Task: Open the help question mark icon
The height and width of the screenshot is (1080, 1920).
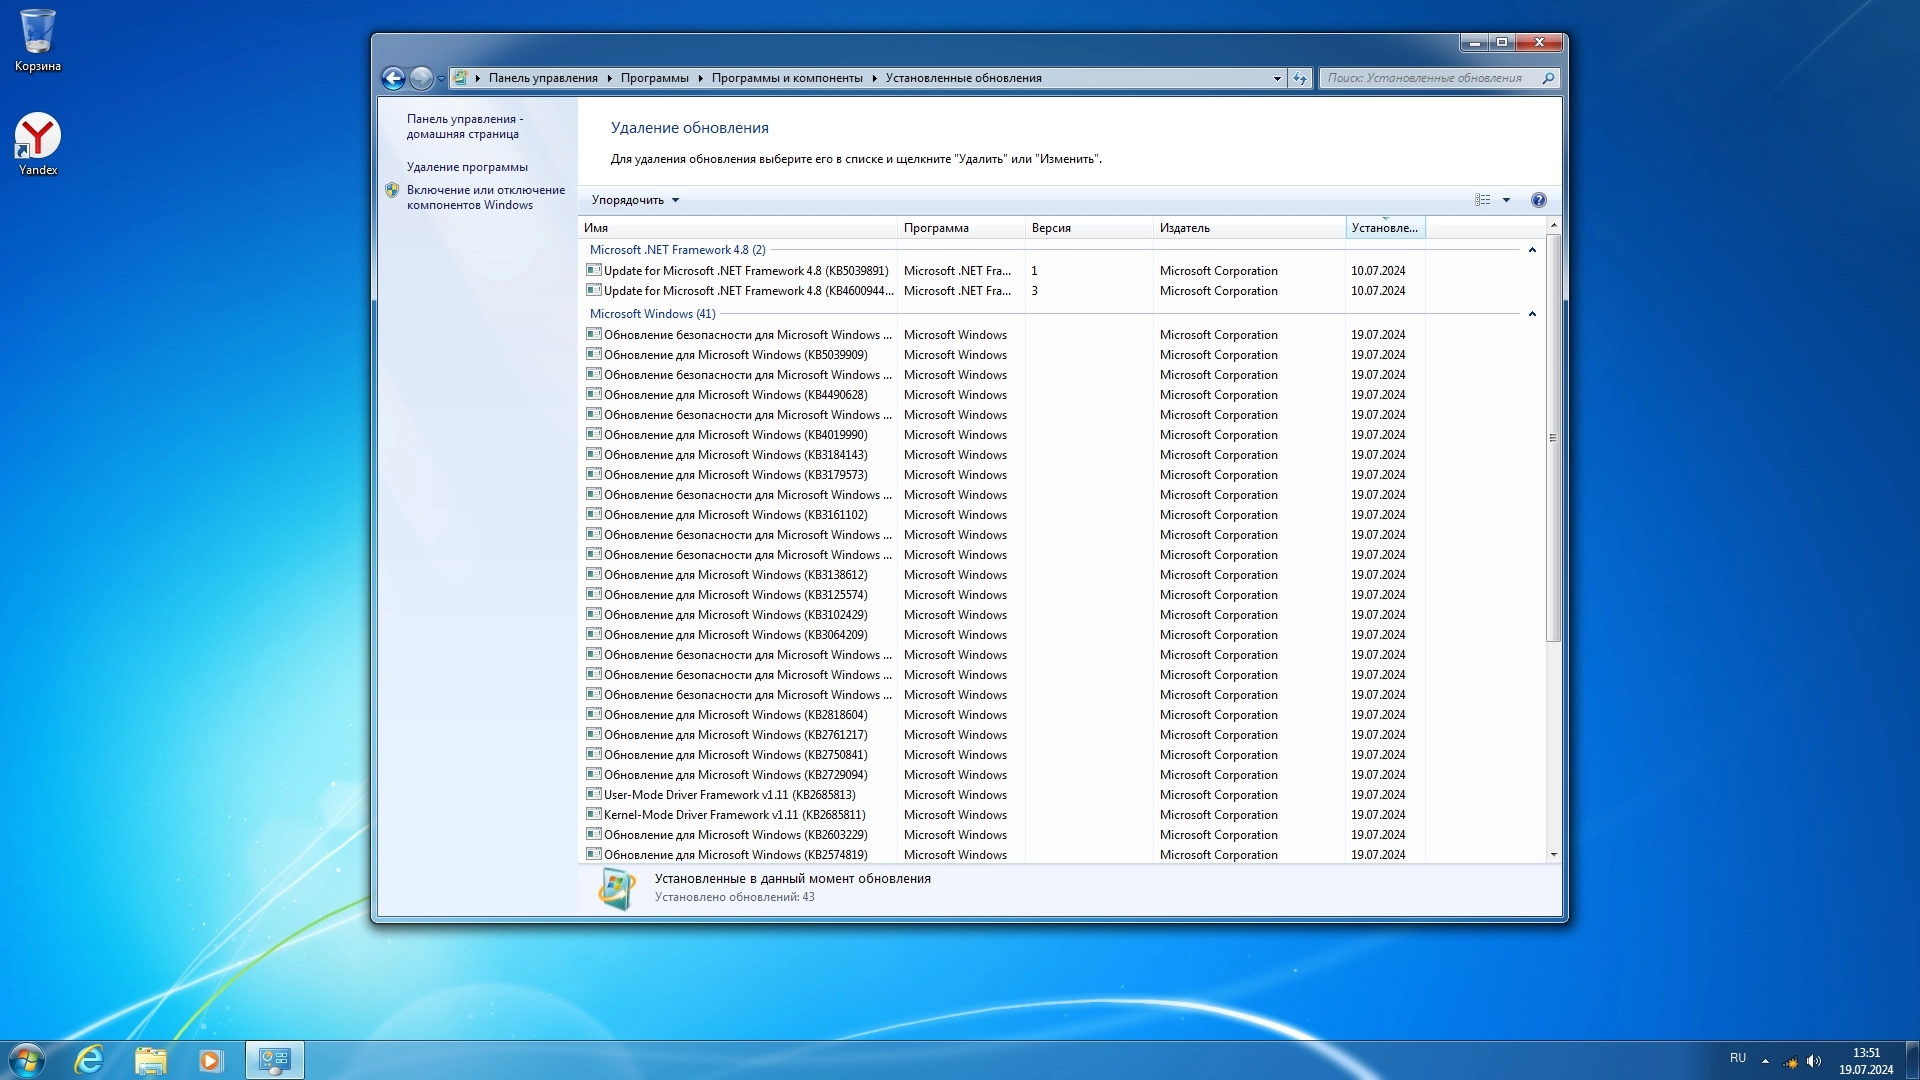Action: [x=1538, y=200]
